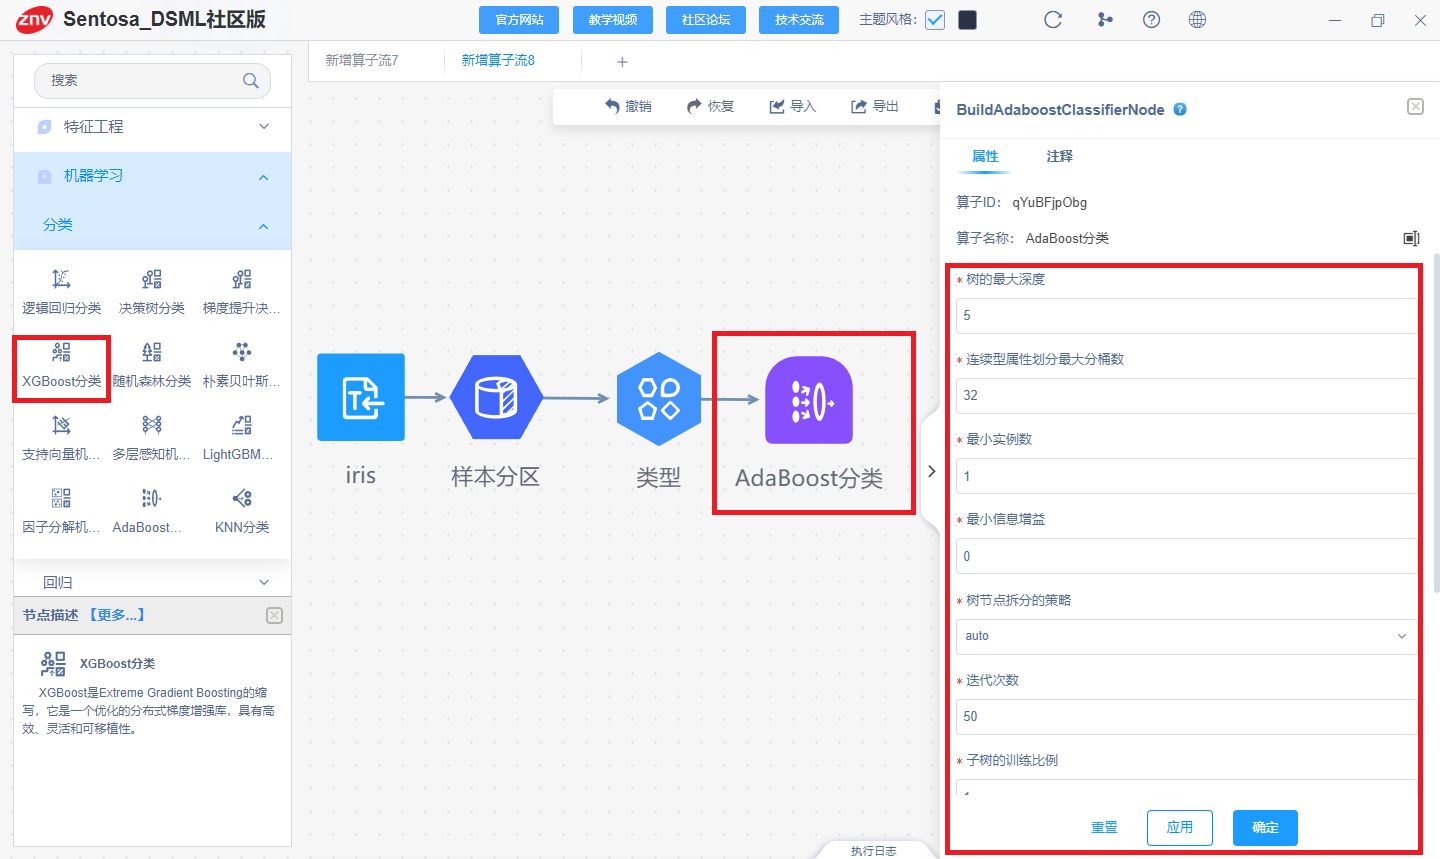Select the 朴素贝叶斯 operator icon
The height and width of the screenshot is (859, 1440).
(x=242, y=352)
